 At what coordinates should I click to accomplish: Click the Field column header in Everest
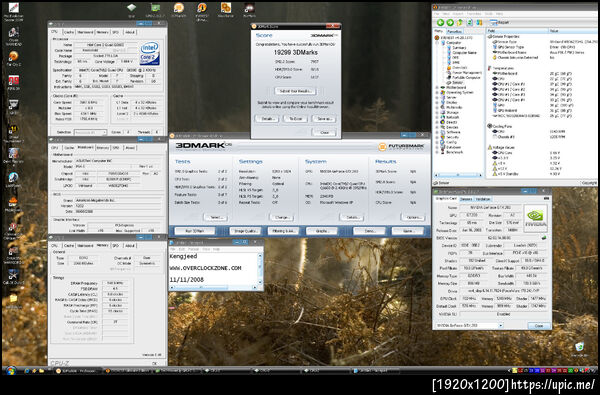(x=517, y=31)
